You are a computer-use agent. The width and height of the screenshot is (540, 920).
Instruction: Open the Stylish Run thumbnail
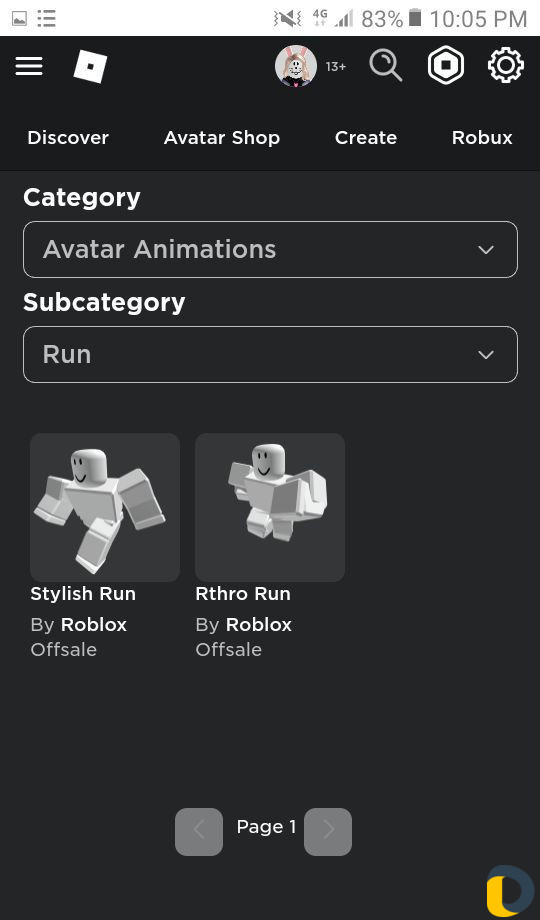tap(105, 508)
